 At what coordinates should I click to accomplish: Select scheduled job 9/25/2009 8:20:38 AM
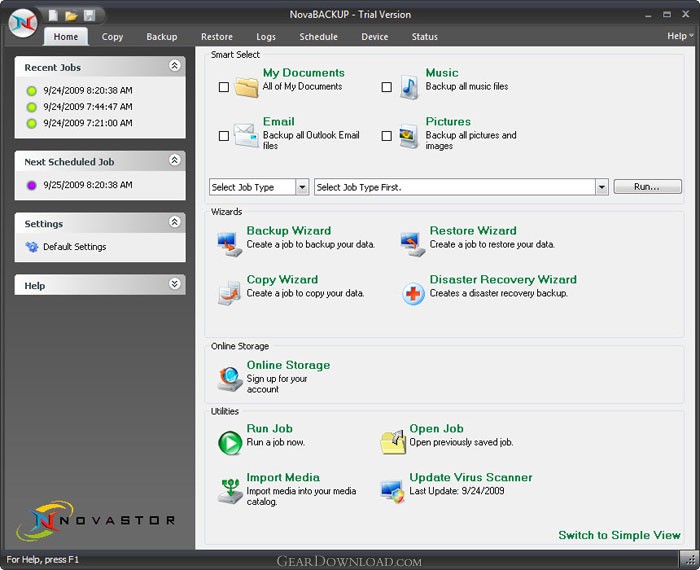tap(88, 184)
